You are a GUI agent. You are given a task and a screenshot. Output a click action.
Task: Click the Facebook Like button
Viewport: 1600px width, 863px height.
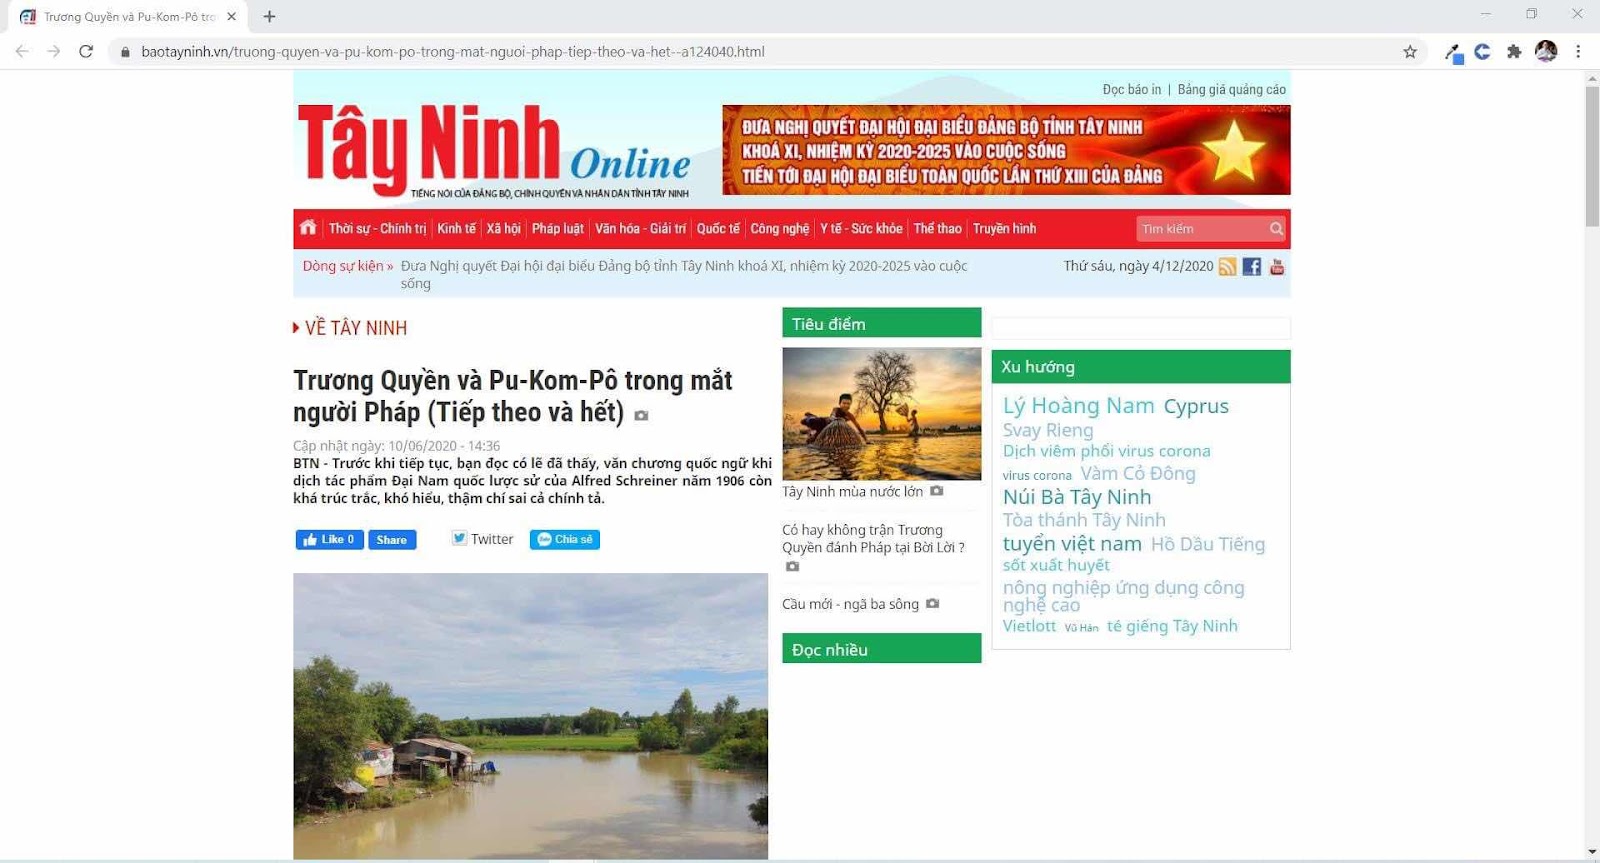pos(329,540)
